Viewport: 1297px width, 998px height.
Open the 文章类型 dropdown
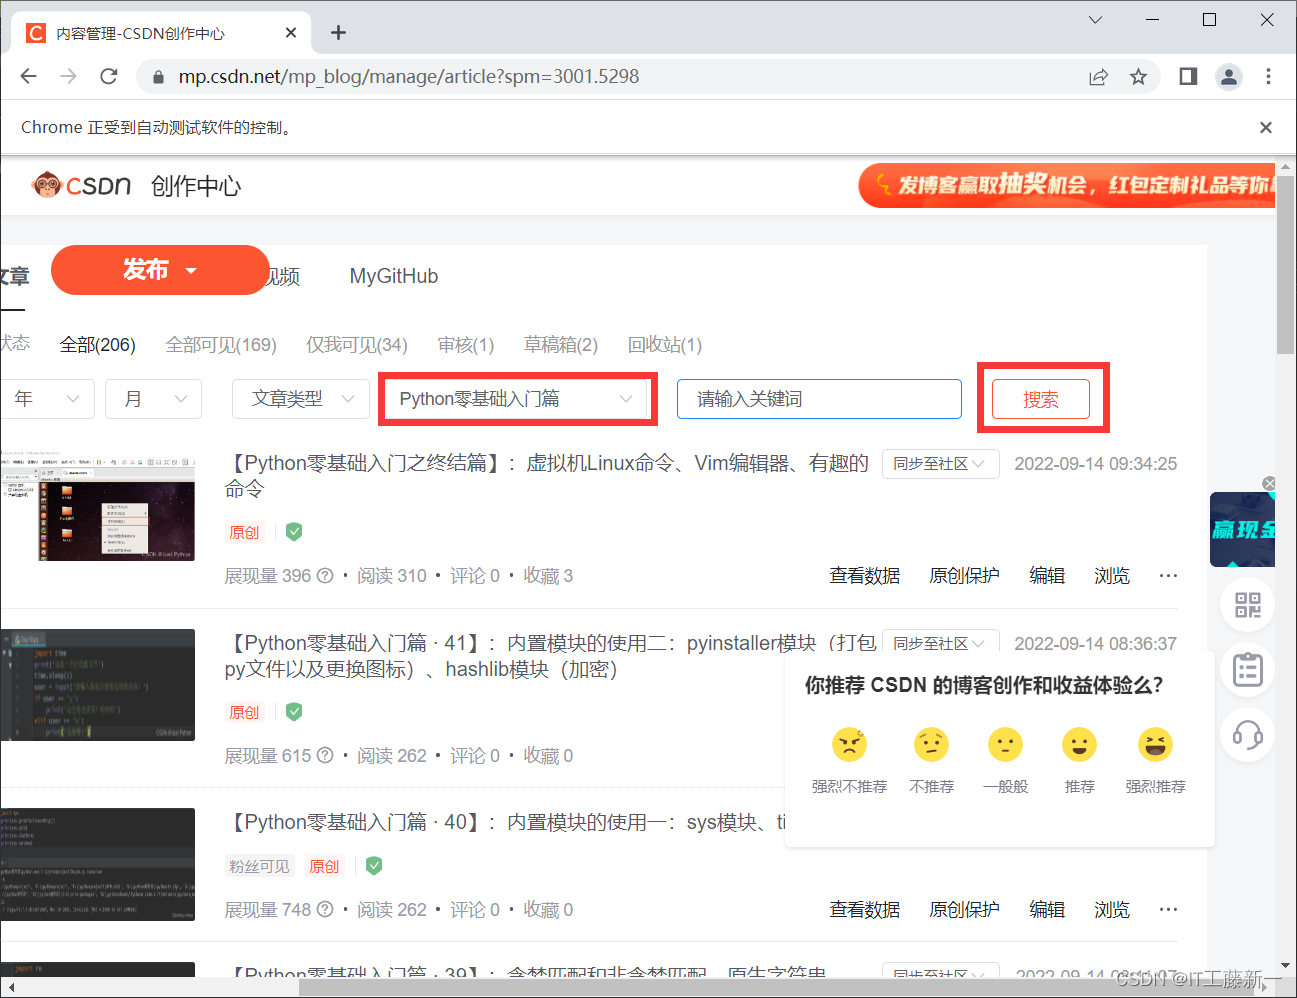302,399
